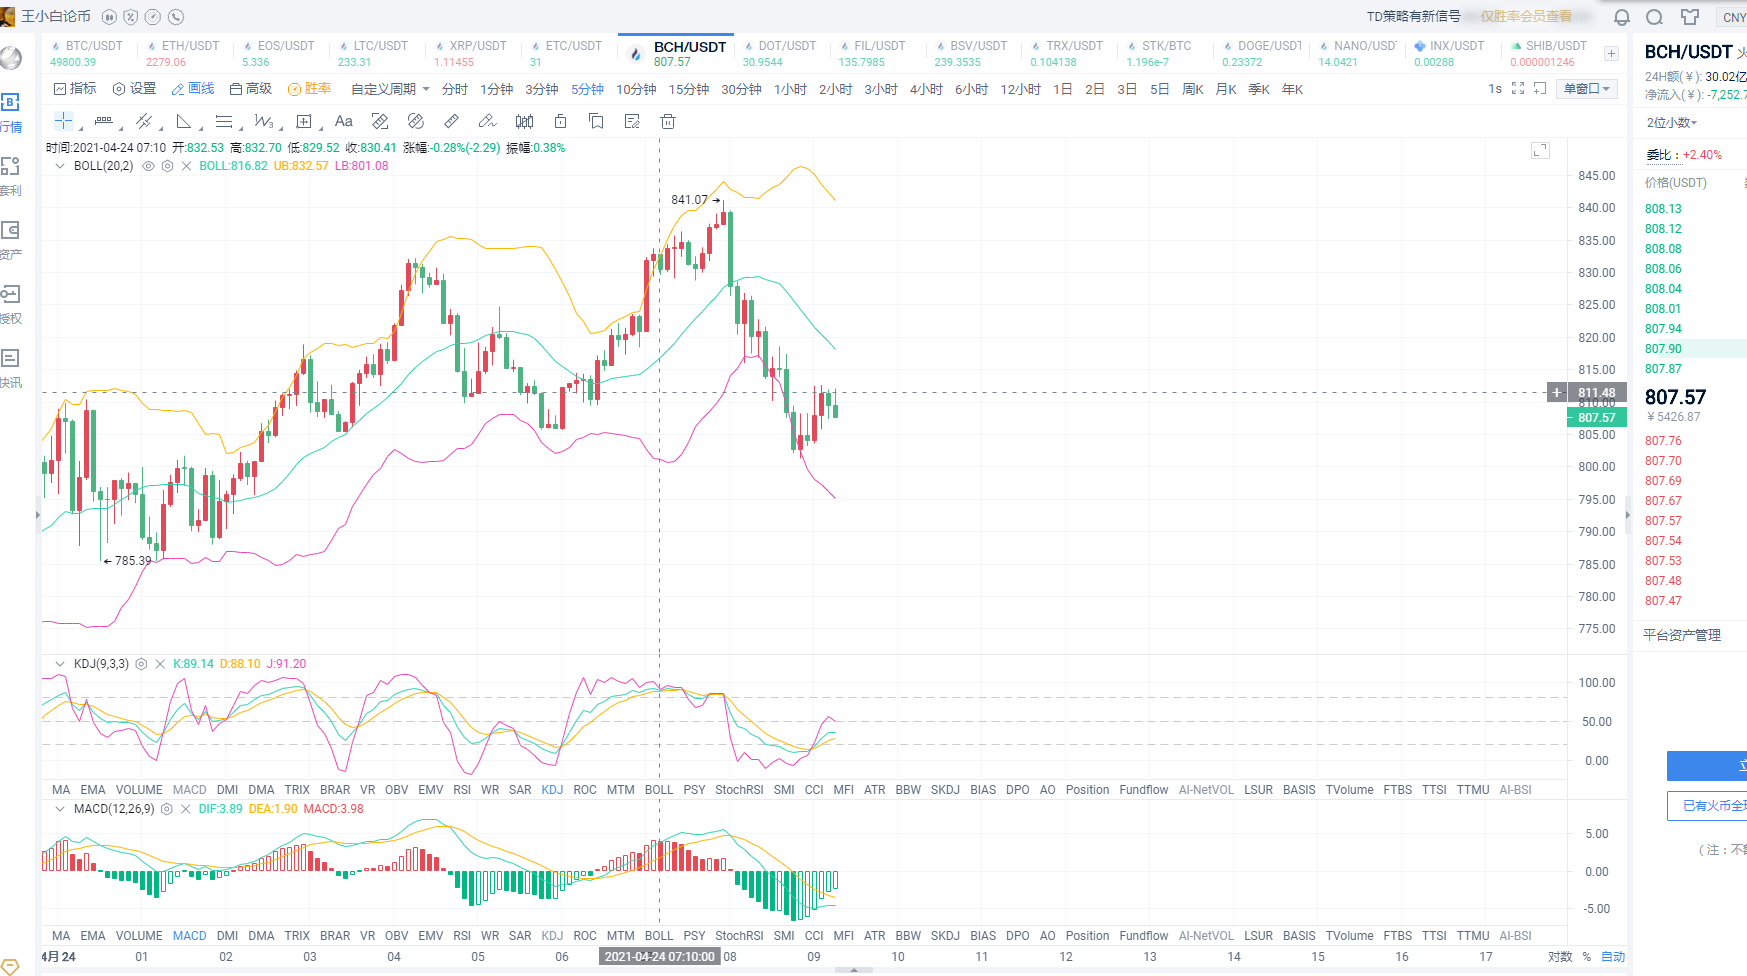Screen dimensions: 1747x976
Task: Select the triangle shape drawing tool
Action: (x=184, y=121)
